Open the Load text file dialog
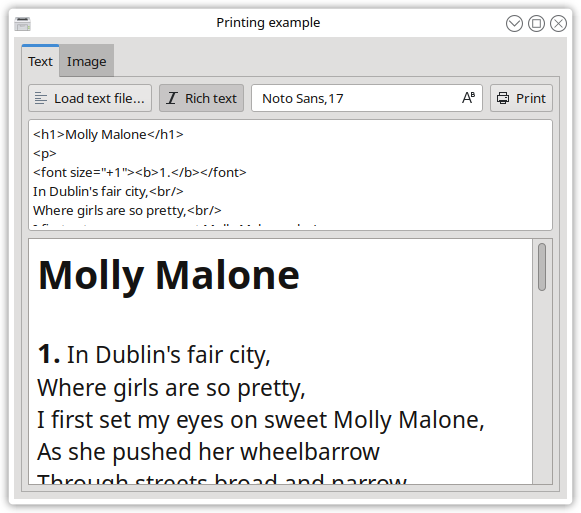 (90, 98)
